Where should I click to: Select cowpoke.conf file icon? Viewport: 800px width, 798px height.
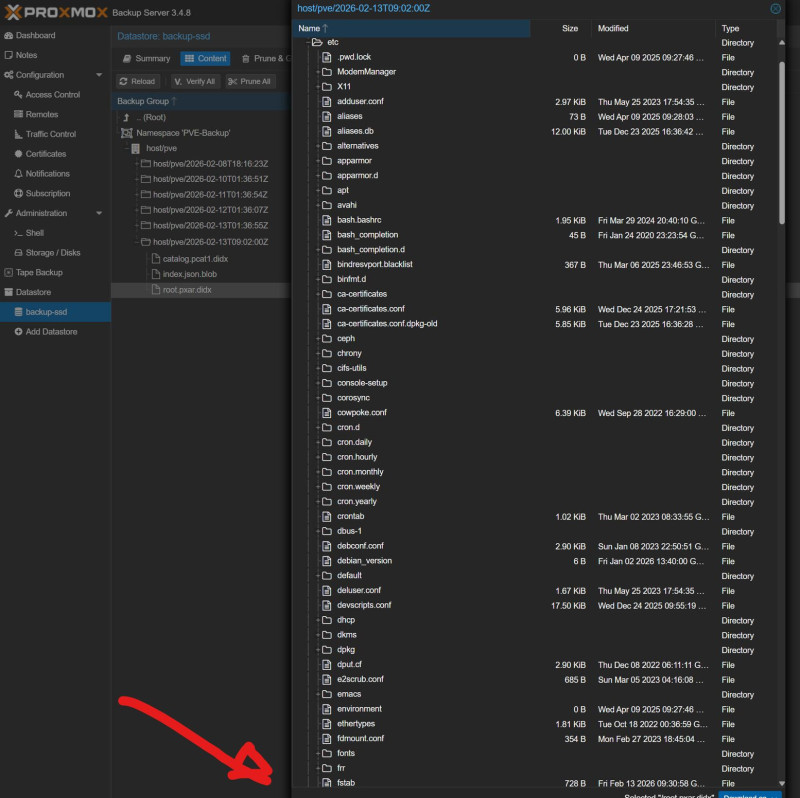tap(327, 412)
